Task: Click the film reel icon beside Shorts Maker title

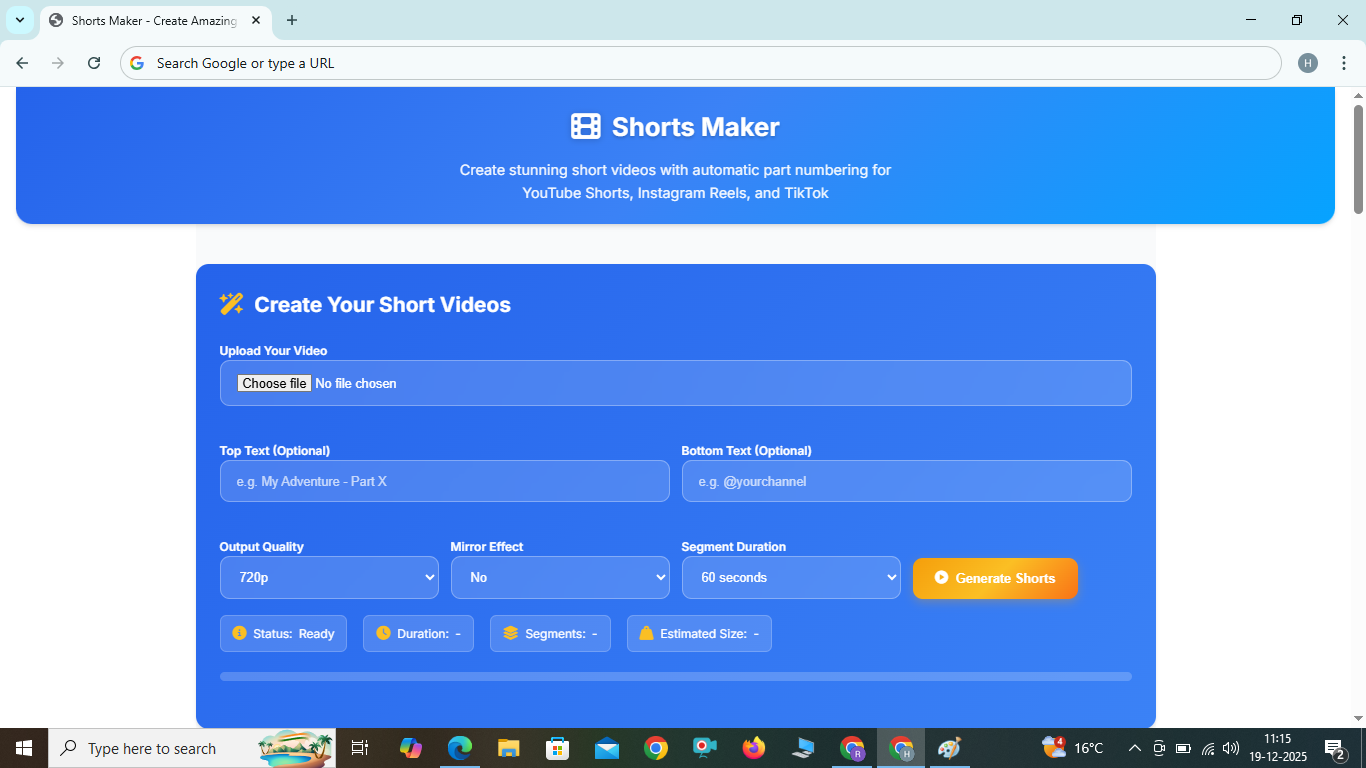Action: click(x=585, y=127)
